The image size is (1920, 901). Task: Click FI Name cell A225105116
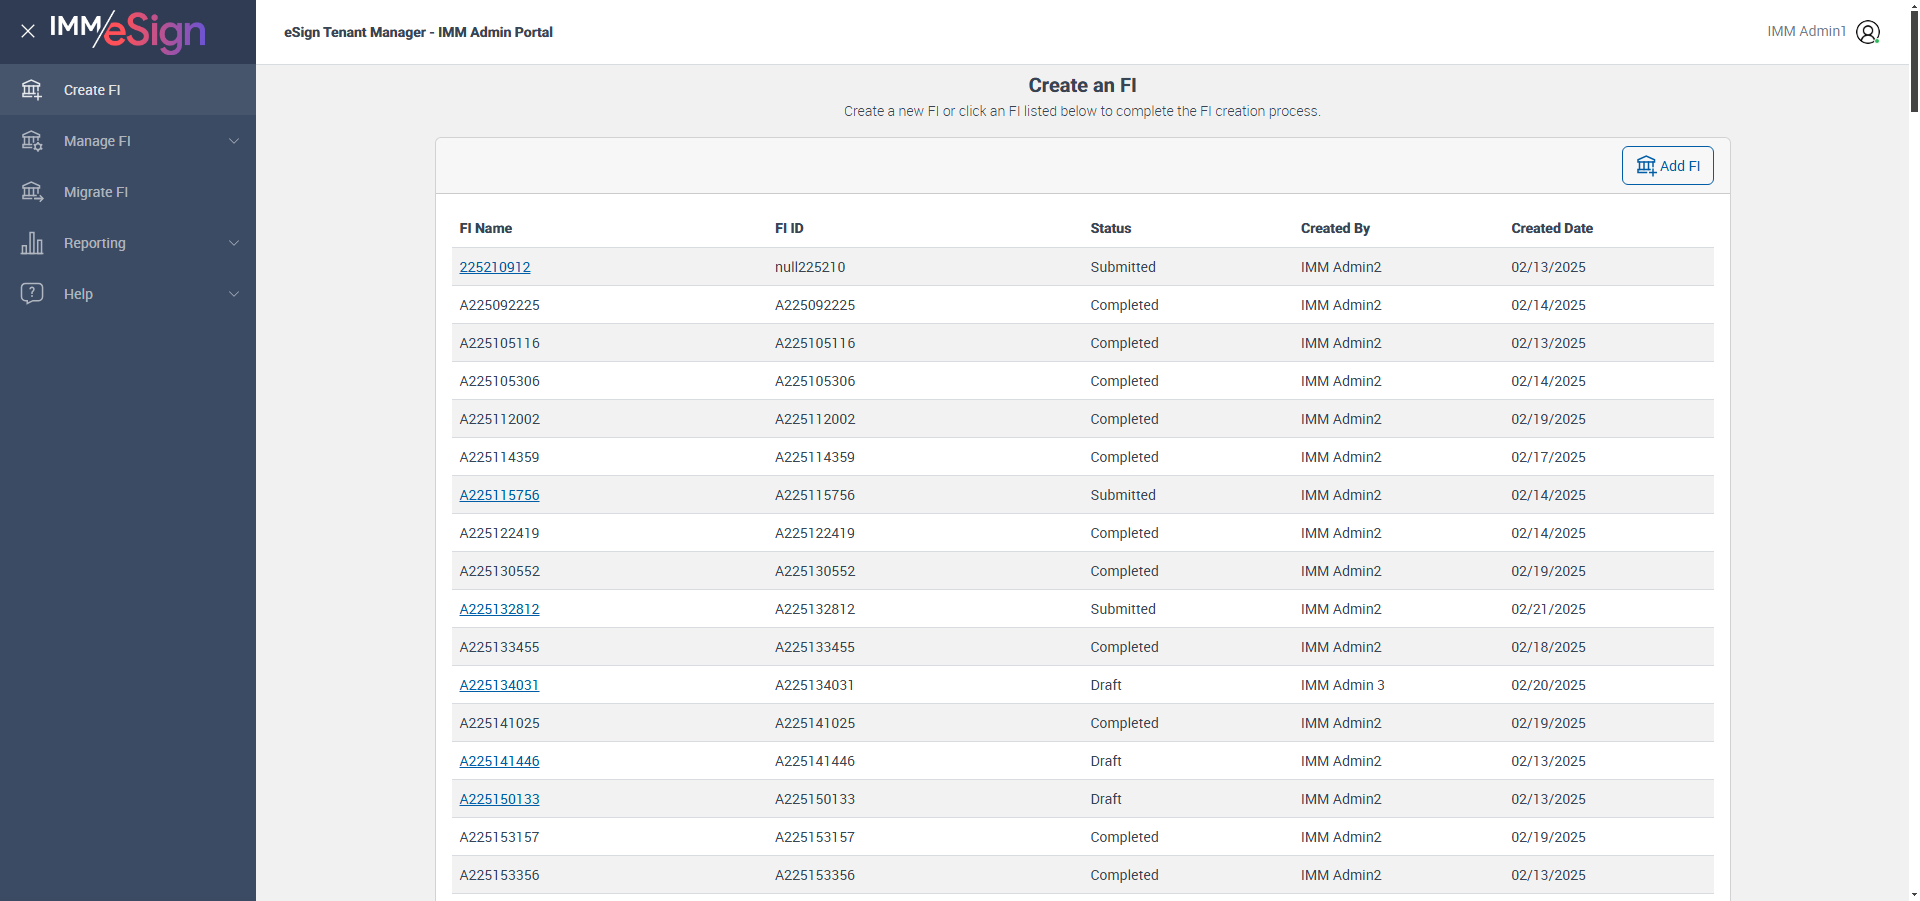pyautogui.click(x=499, y=343)
